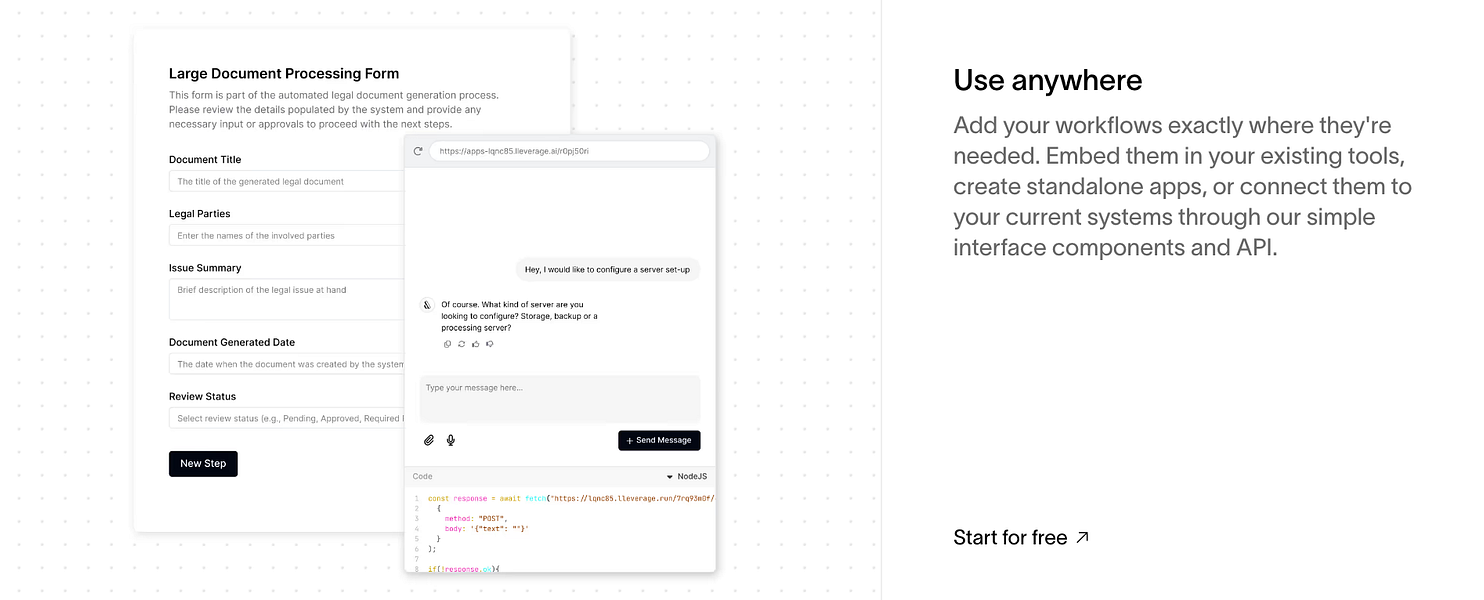
Task: Click the browser URL address bar
Action: [569, 151]
